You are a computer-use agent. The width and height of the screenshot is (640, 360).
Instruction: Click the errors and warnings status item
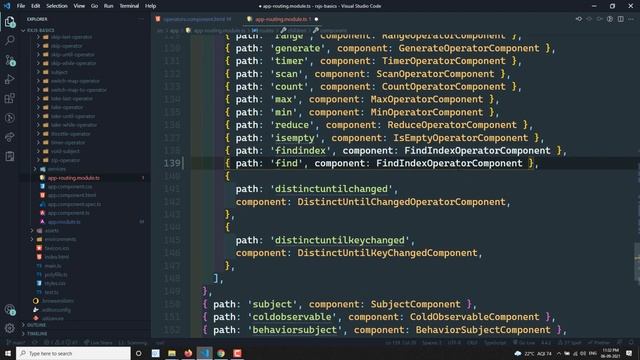coord(61,343)
